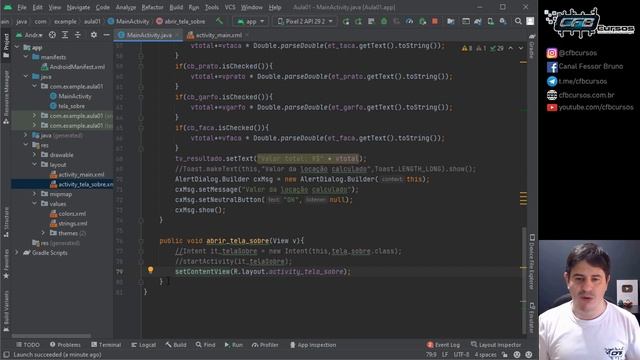The height and width of the screenshot is (360, 640).
Task: Open the Android view selector dropdown
Action: coord(29,35)
